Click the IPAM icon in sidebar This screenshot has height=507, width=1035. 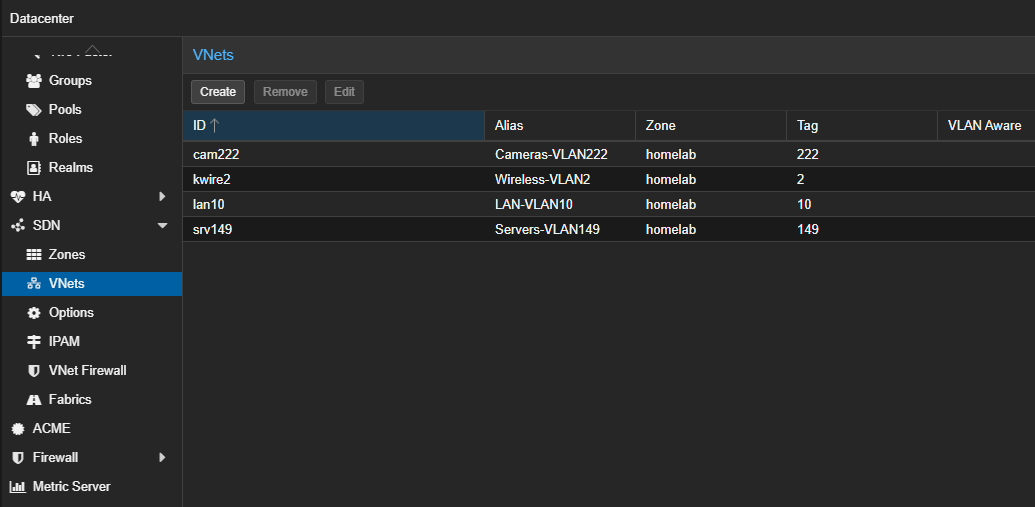point(34,342)
